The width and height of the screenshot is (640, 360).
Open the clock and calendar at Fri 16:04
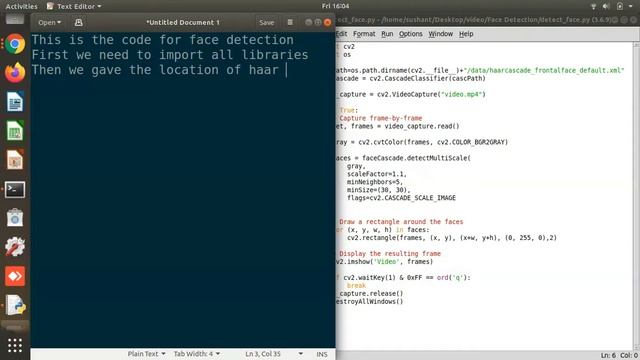pyautogui.click(x=335, y=6)
